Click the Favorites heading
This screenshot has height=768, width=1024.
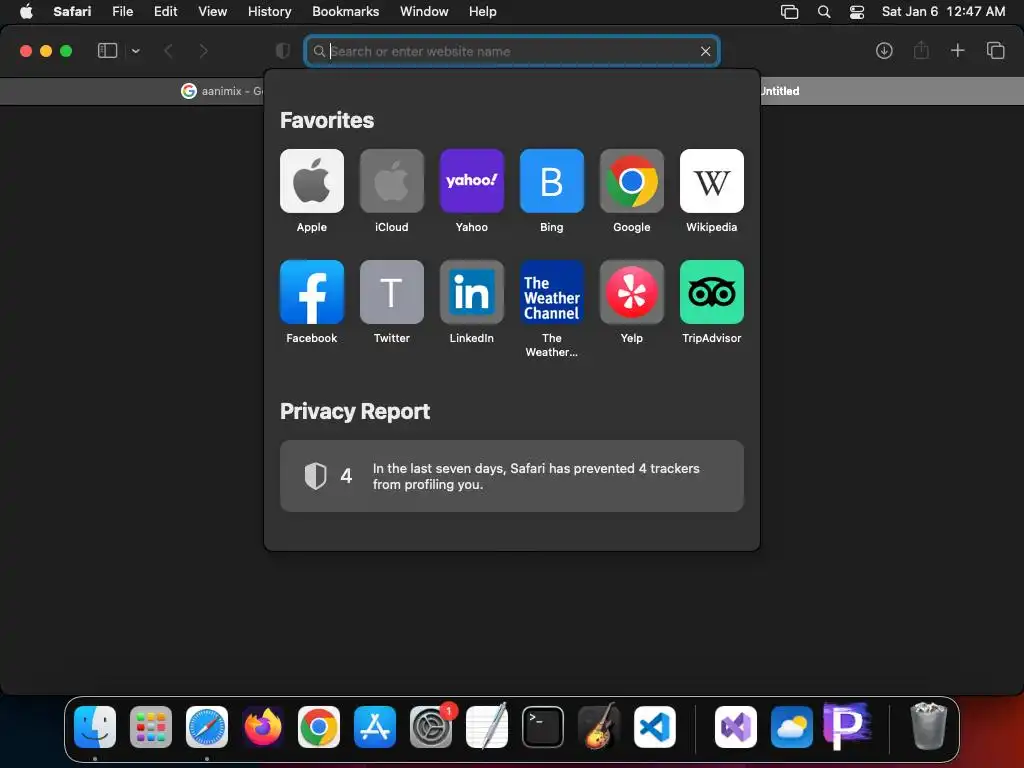(x=327, y=120)
